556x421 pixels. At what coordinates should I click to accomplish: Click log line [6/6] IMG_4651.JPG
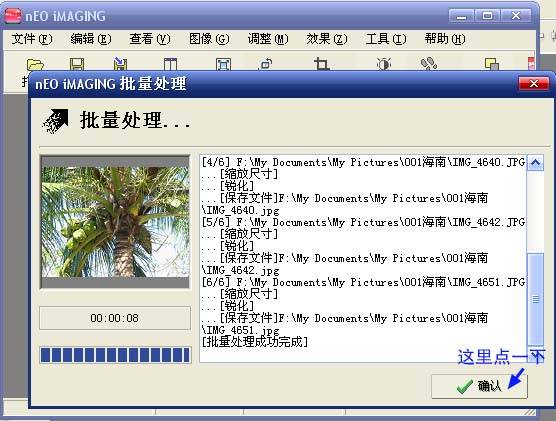click(363, 282)
